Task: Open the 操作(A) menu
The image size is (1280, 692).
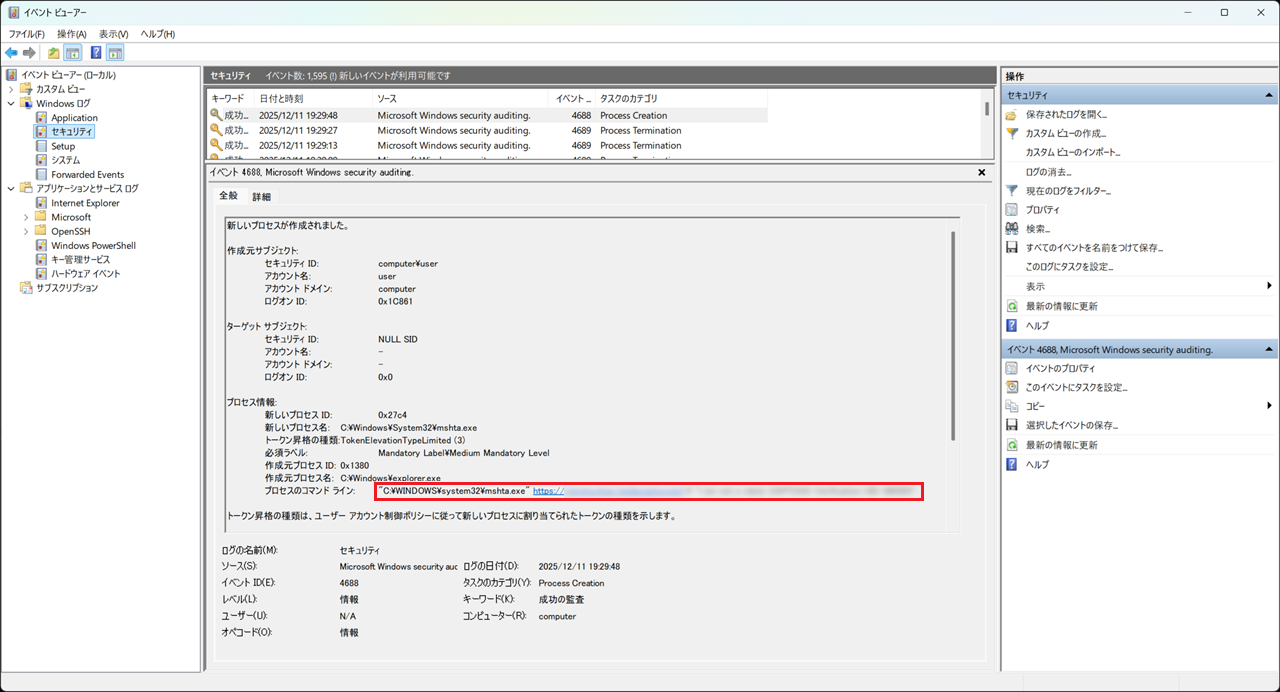Action: point(71,34)
